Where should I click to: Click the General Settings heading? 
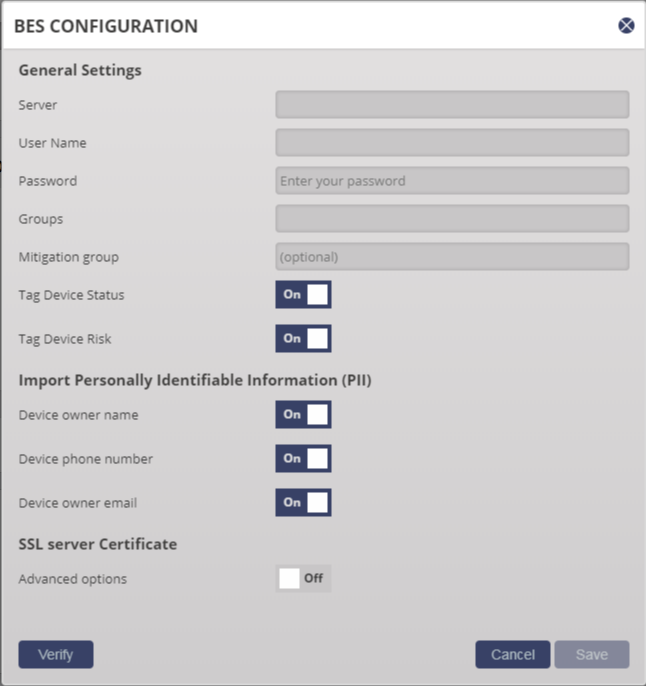pyautogui.click(x=80, y=70)
